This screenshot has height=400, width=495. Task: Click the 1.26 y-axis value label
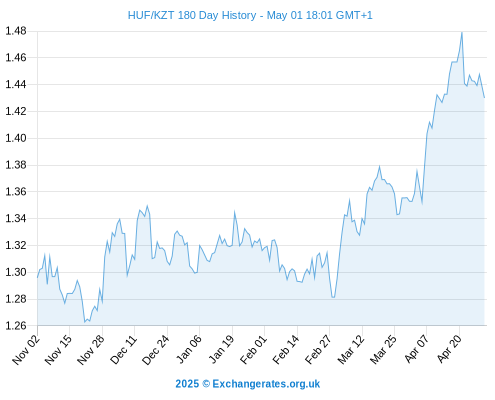(16, 326)
